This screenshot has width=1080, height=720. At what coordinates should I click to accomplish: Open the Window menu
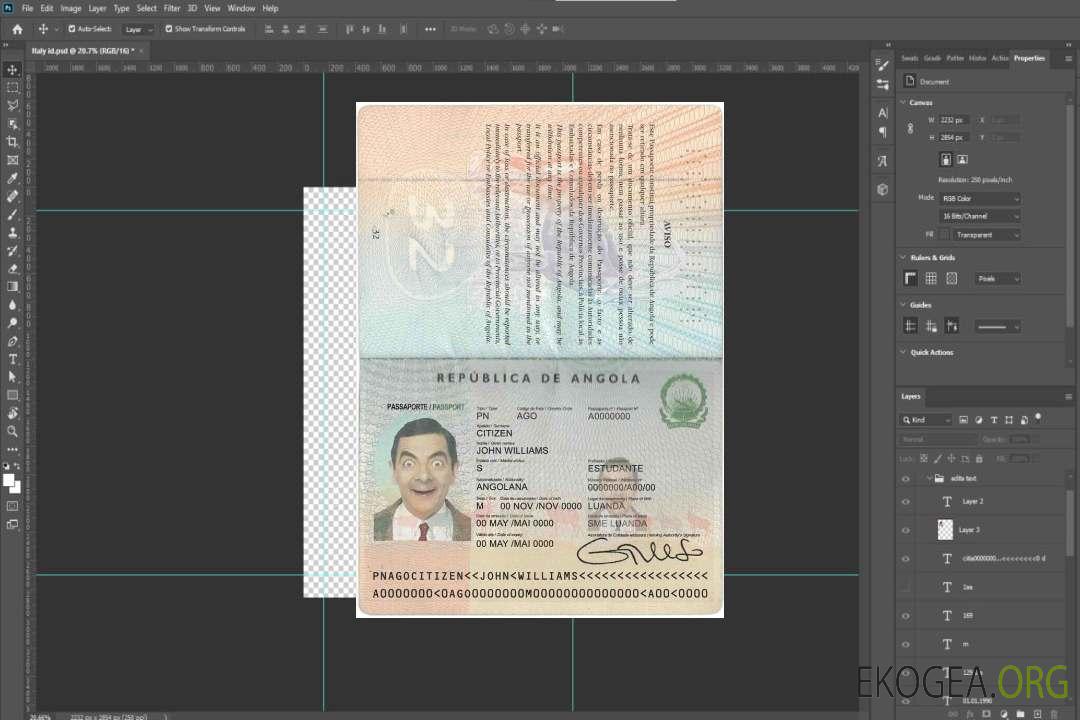[241, 8]
